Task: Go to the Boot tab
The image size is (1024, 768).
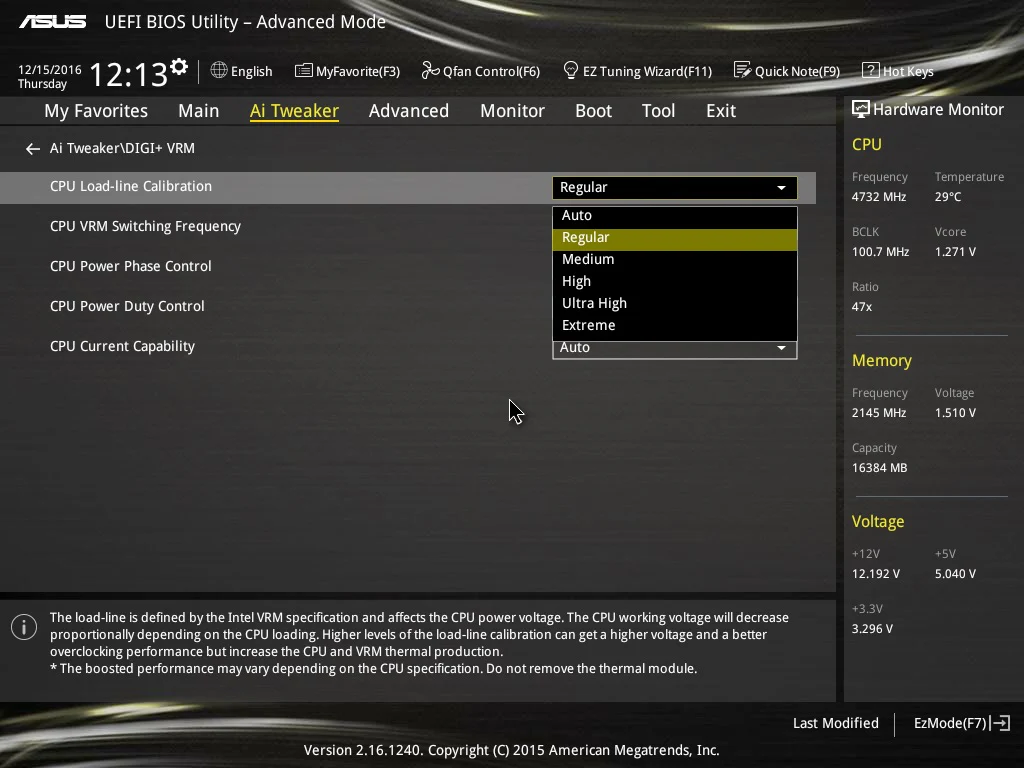Action: coord(593,111)
